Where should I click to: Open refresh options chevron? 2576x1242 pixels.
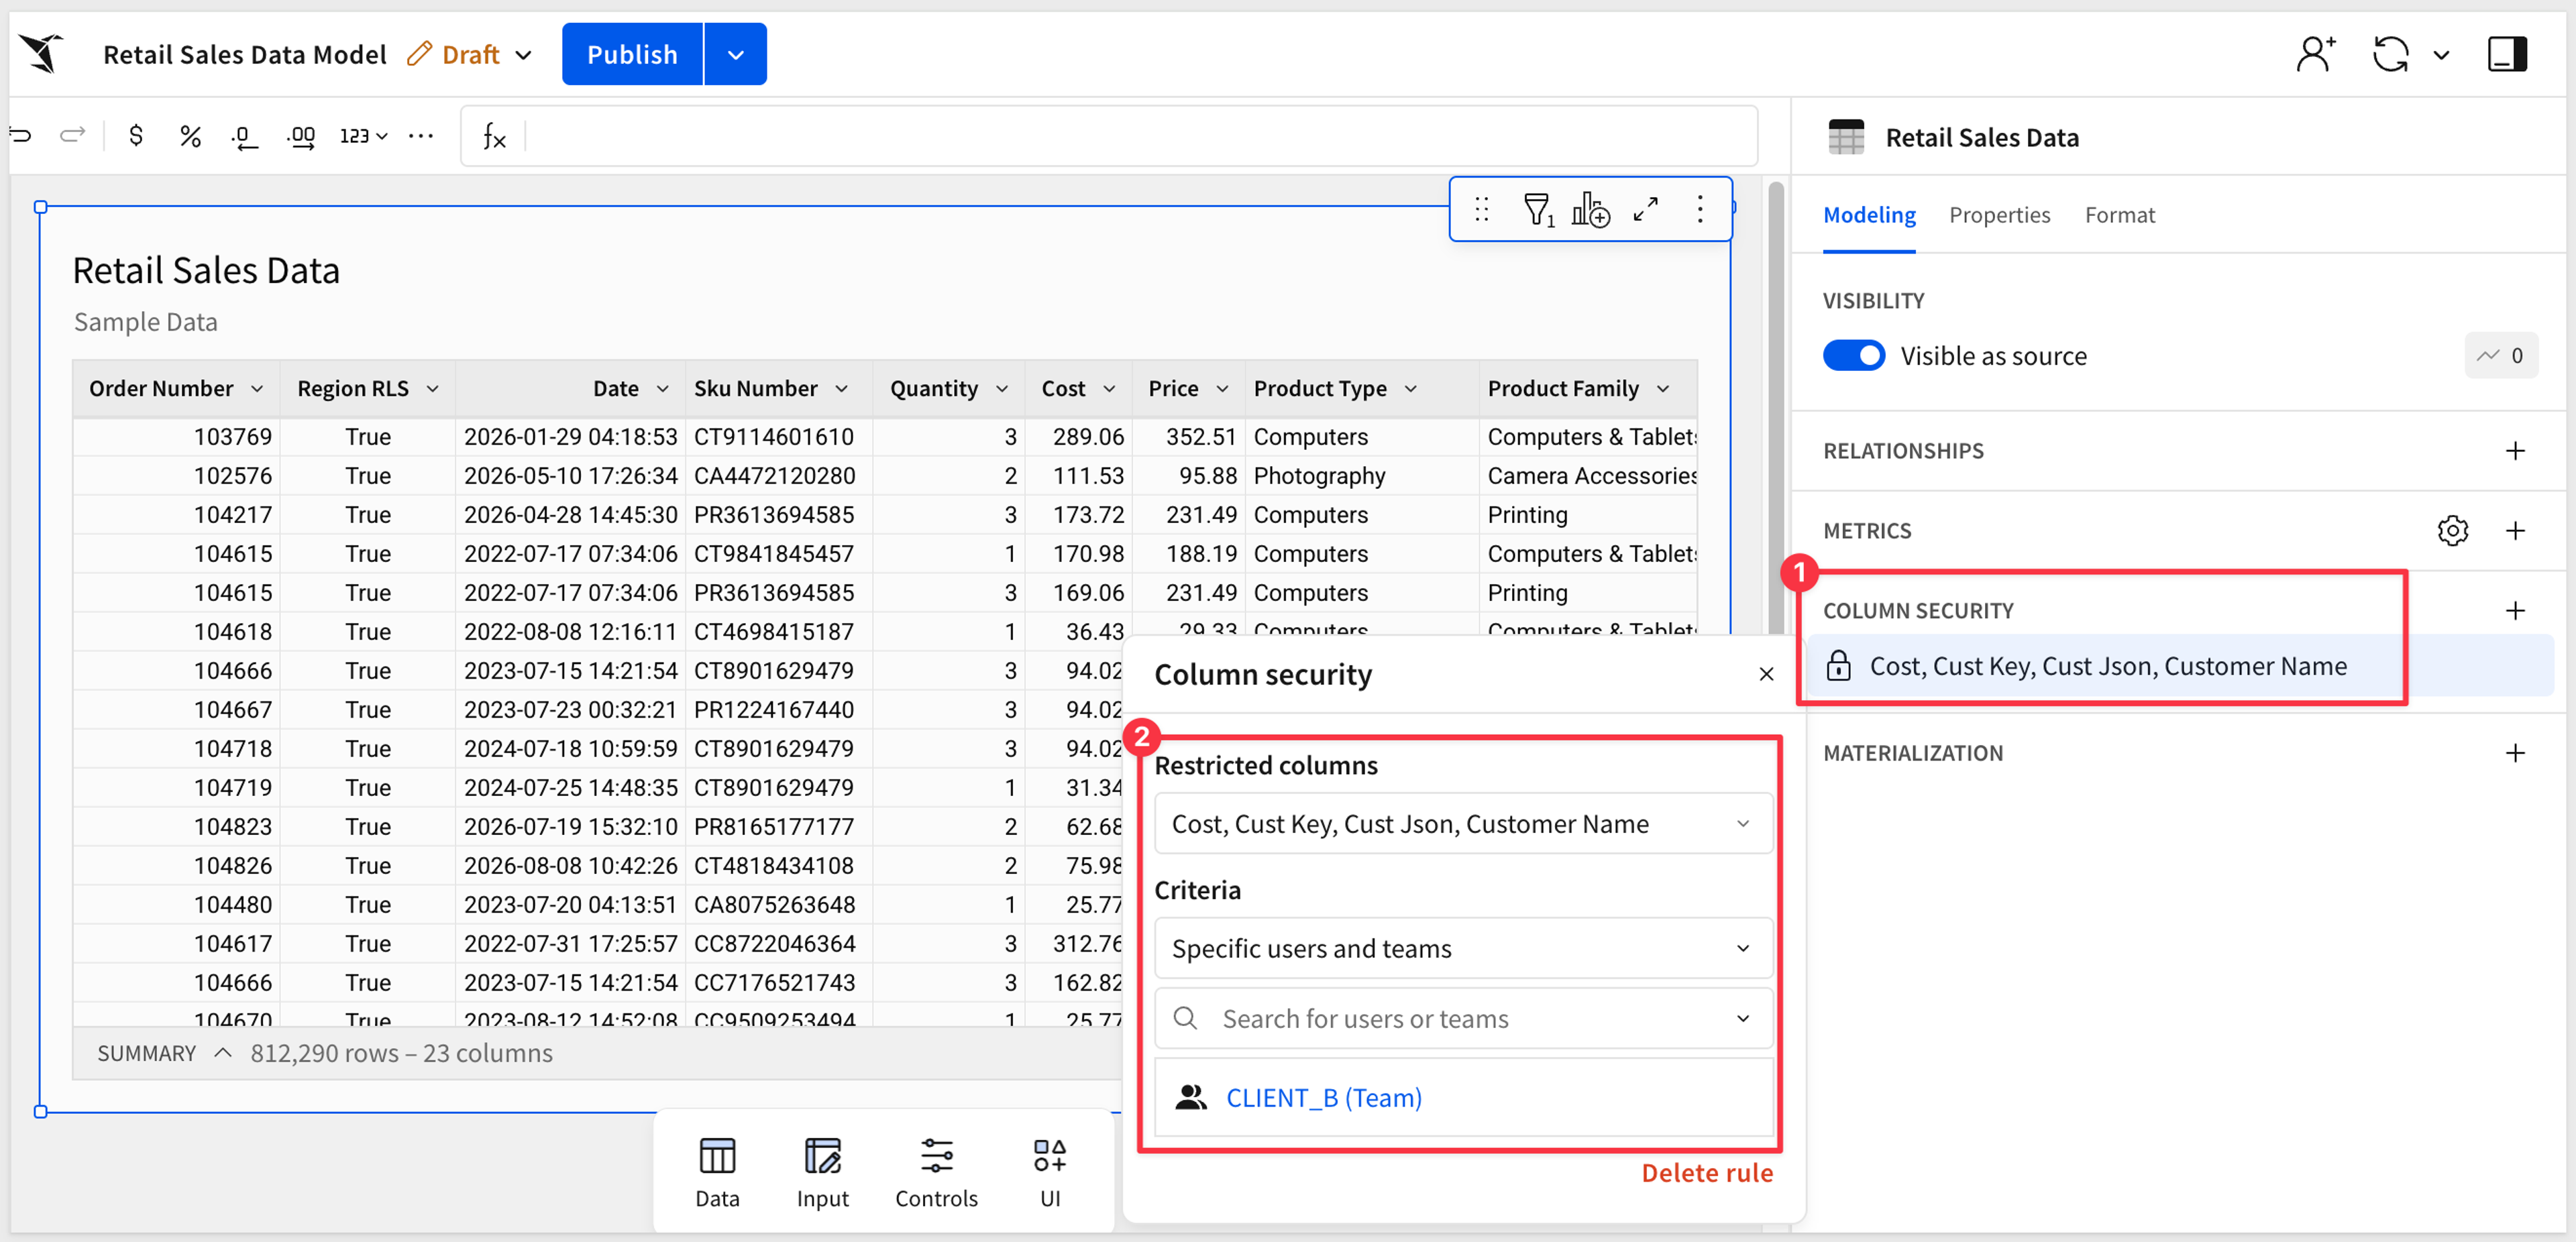pyautogui.click(x=2442, y=55)
